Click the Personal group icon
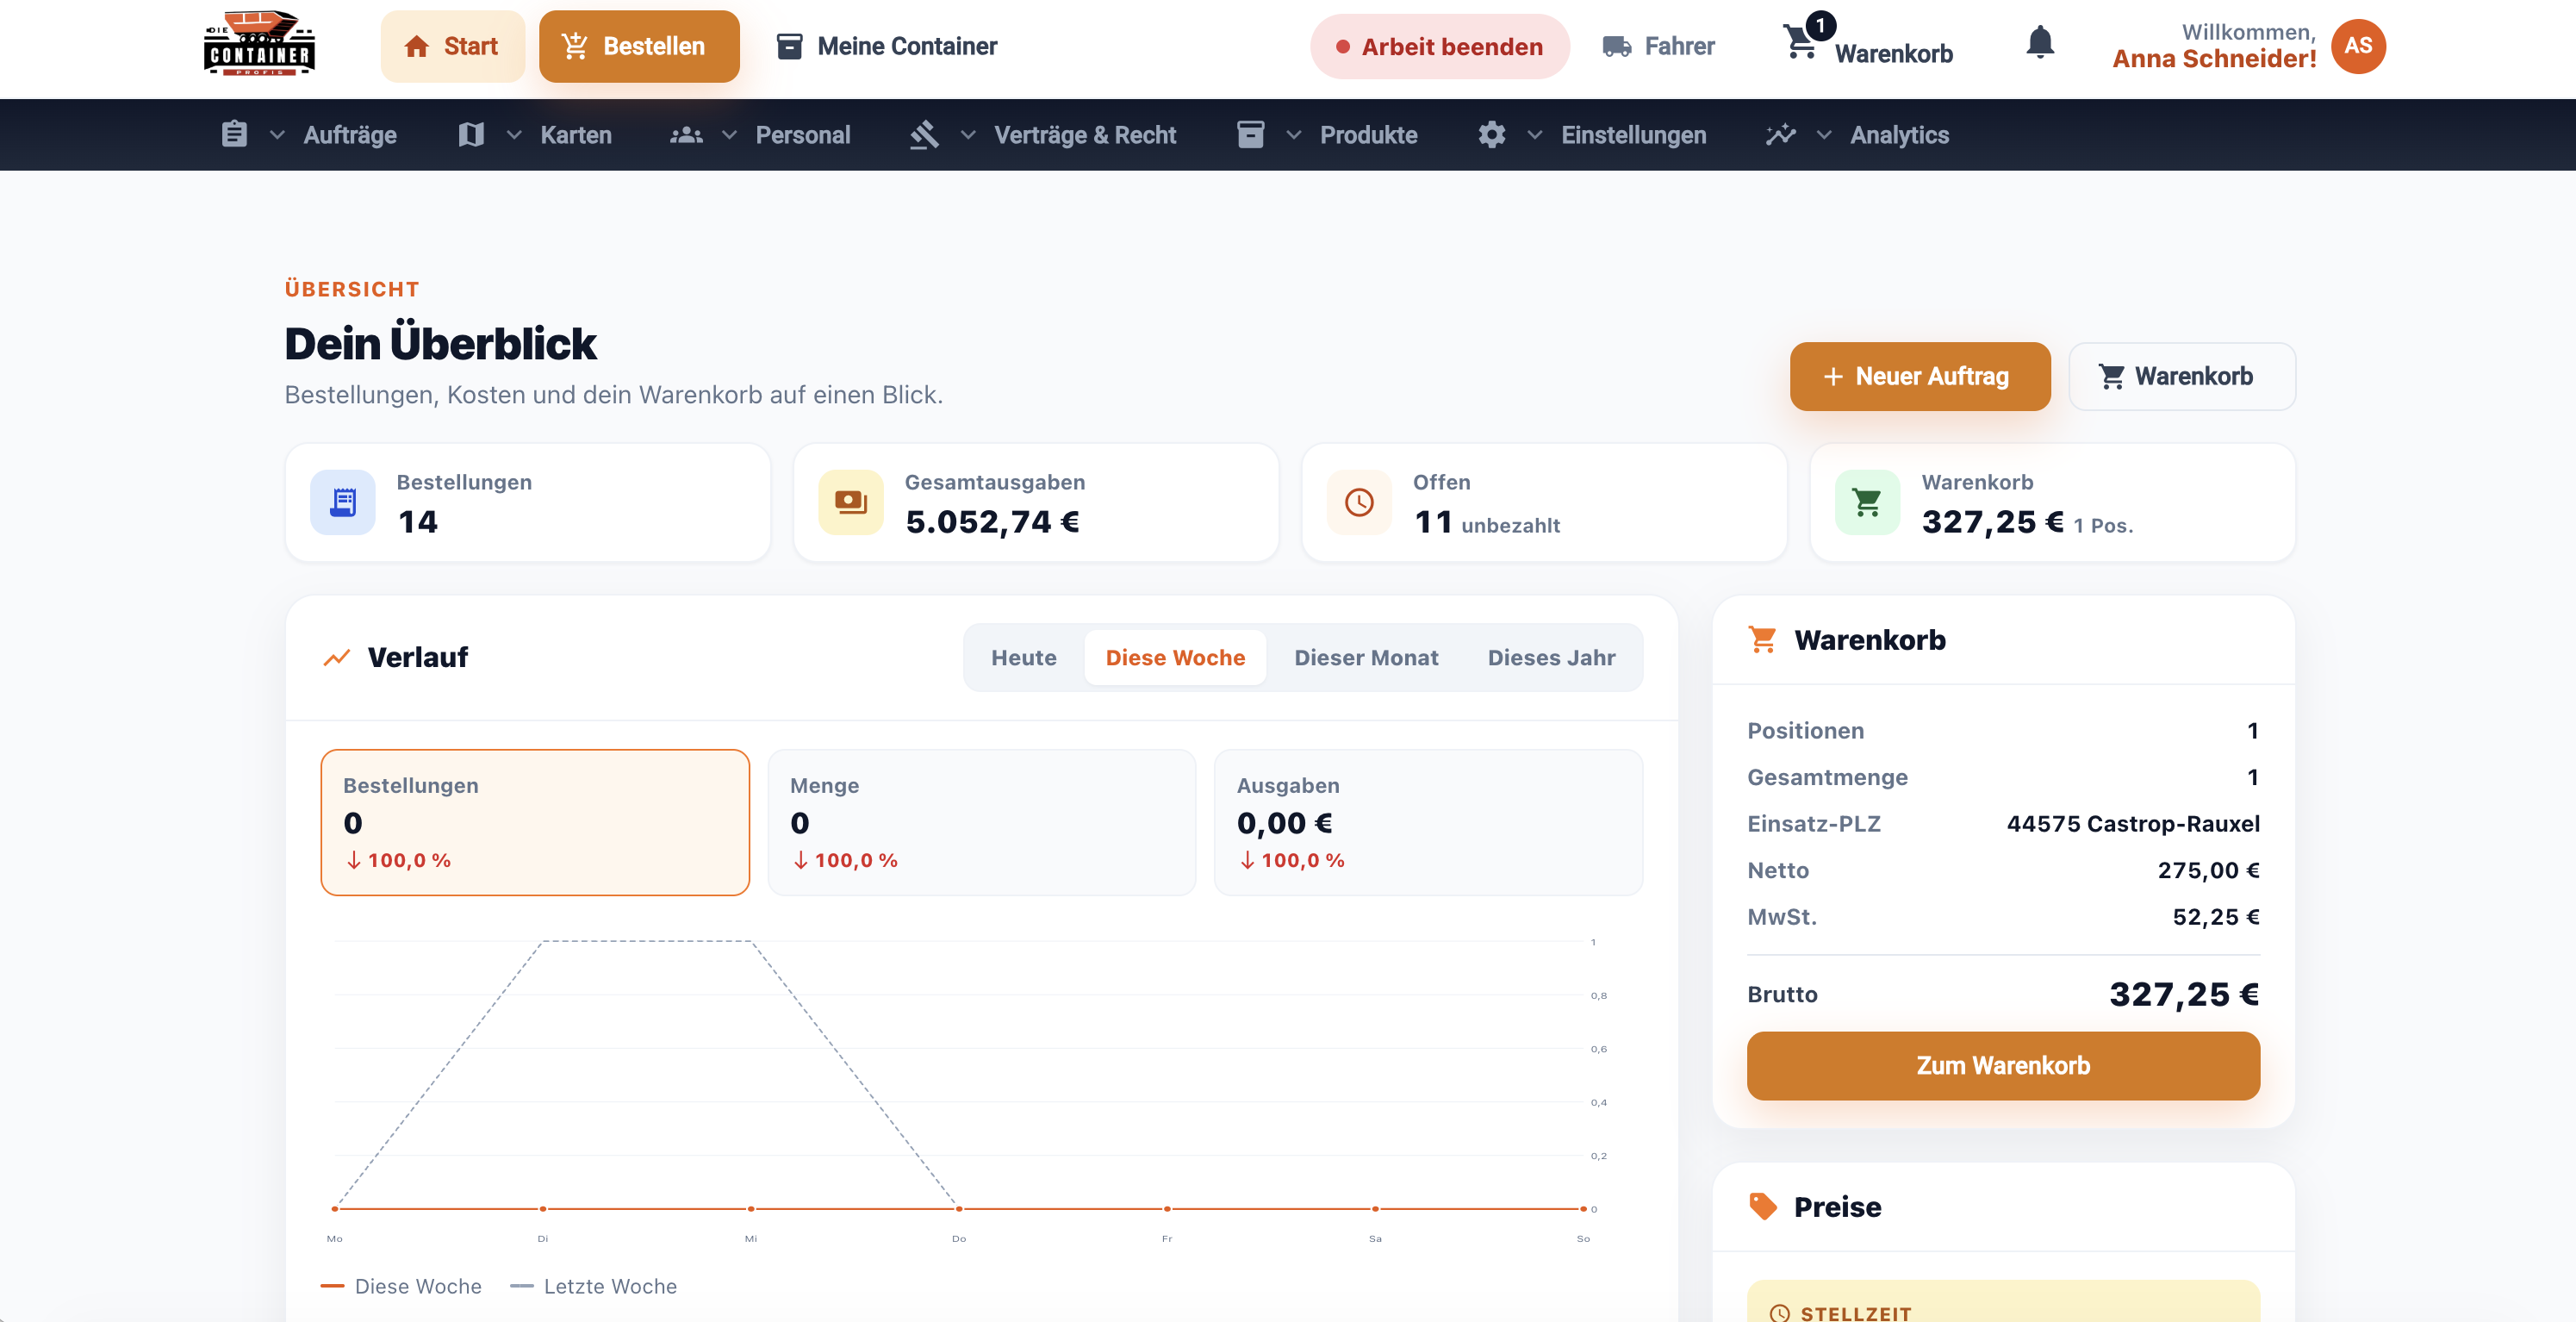The image size is (2576, 1322). [686, 134]
